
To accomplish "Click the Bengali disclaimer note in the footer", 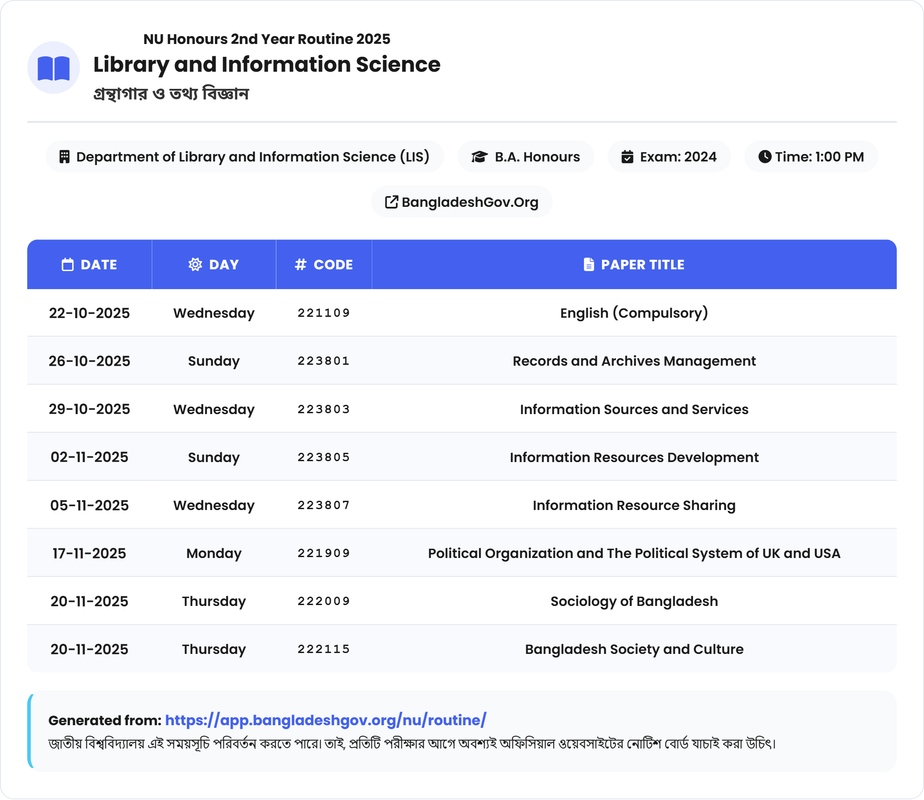I will pyautogui.click(x=412, y=744).
